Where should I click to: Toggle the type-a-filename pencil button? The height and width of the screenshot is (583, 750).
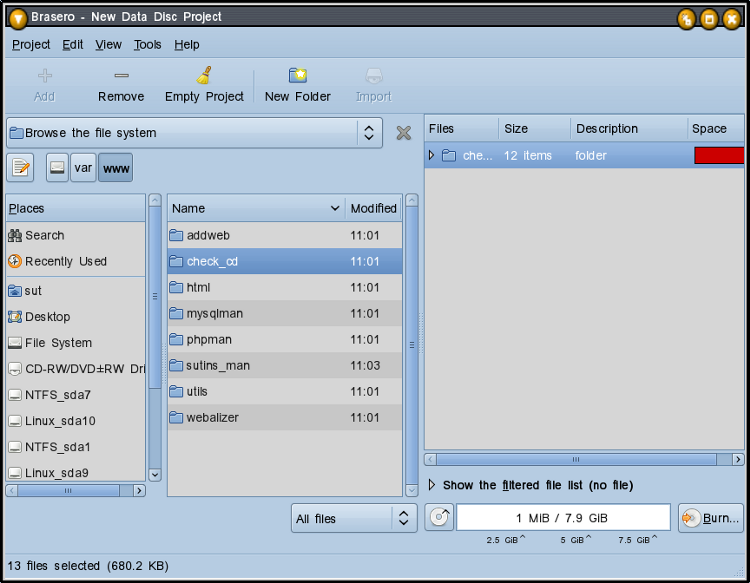(21, 168)
